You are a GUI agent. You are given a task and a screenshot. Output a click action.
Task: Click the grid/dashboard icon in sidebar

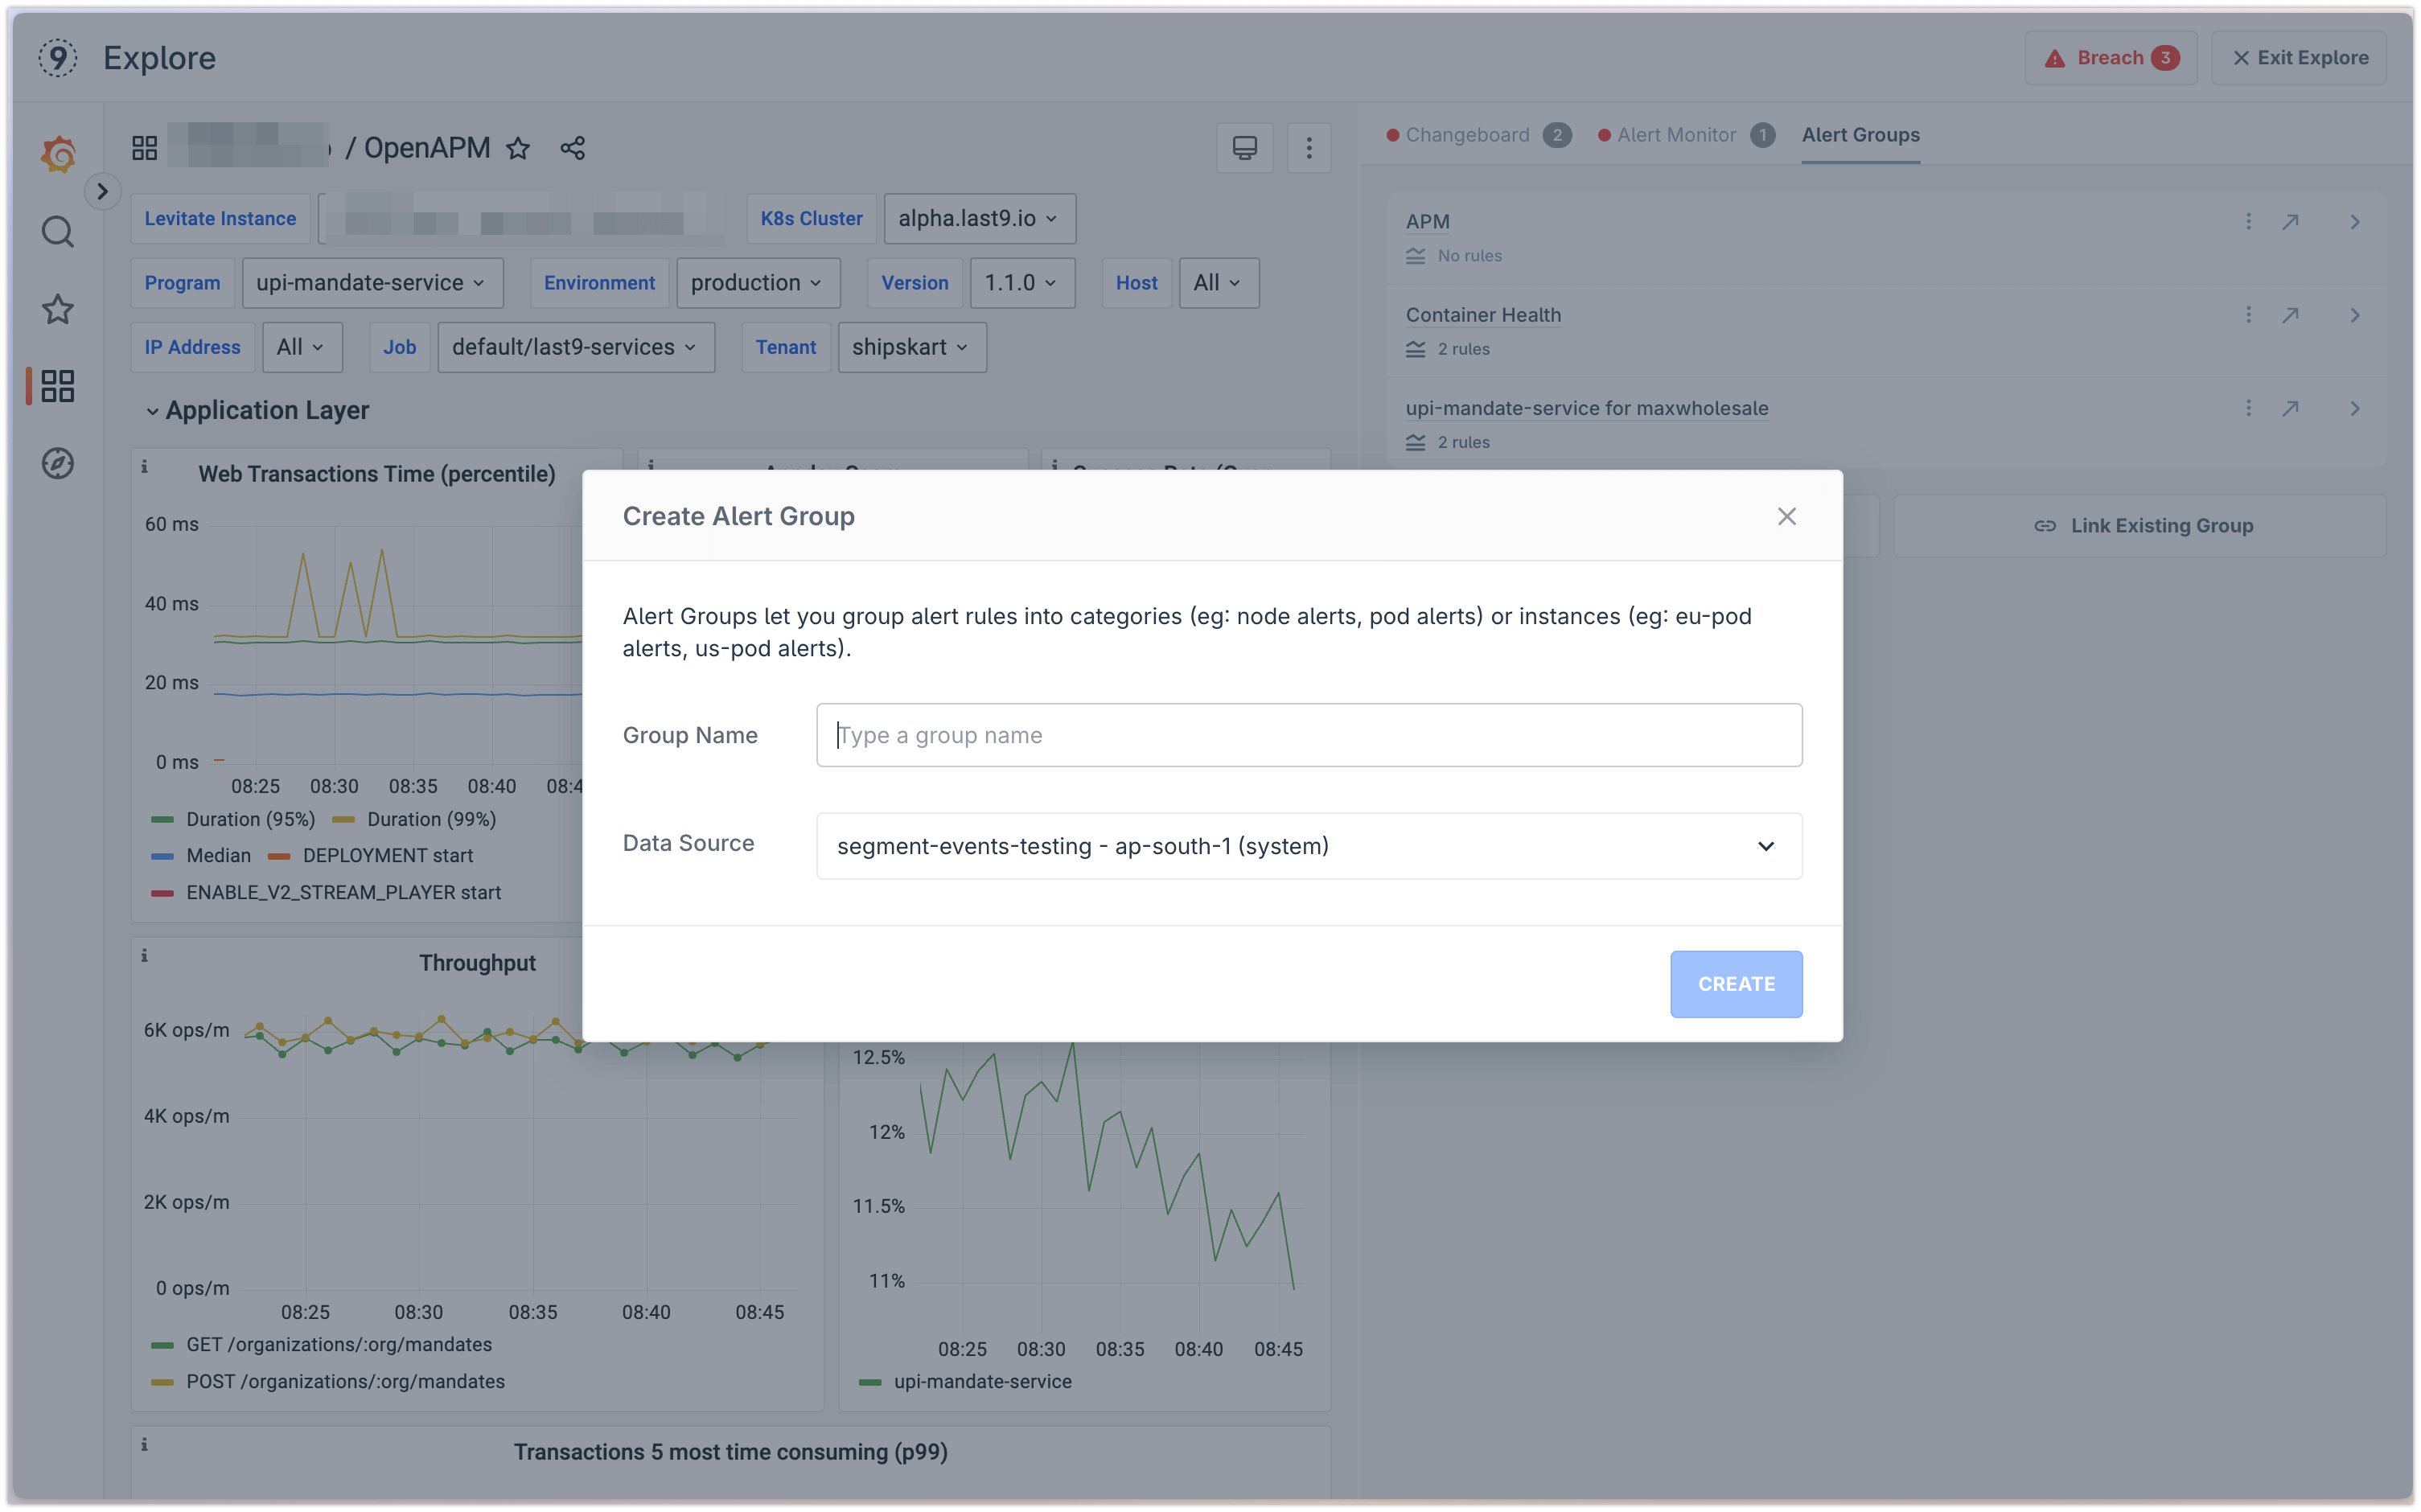point(55,387)
